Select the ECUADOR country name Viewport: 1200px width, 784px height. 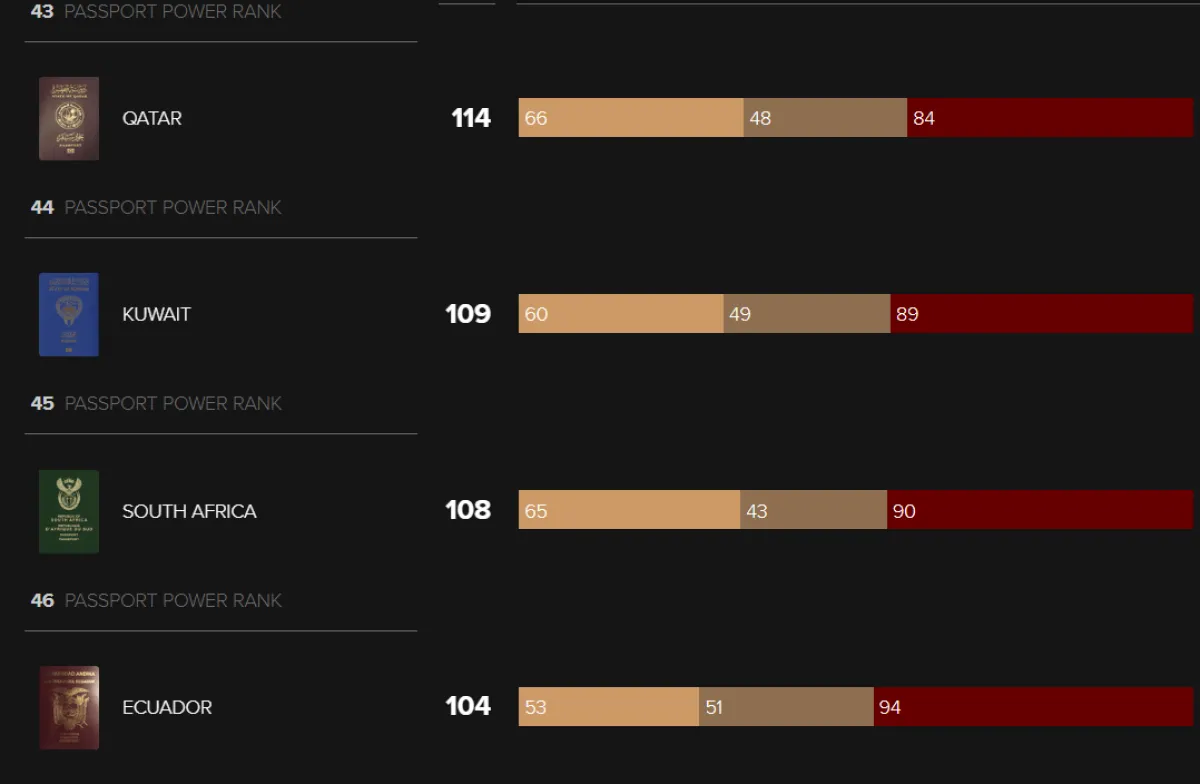click(x=167, y=707)
